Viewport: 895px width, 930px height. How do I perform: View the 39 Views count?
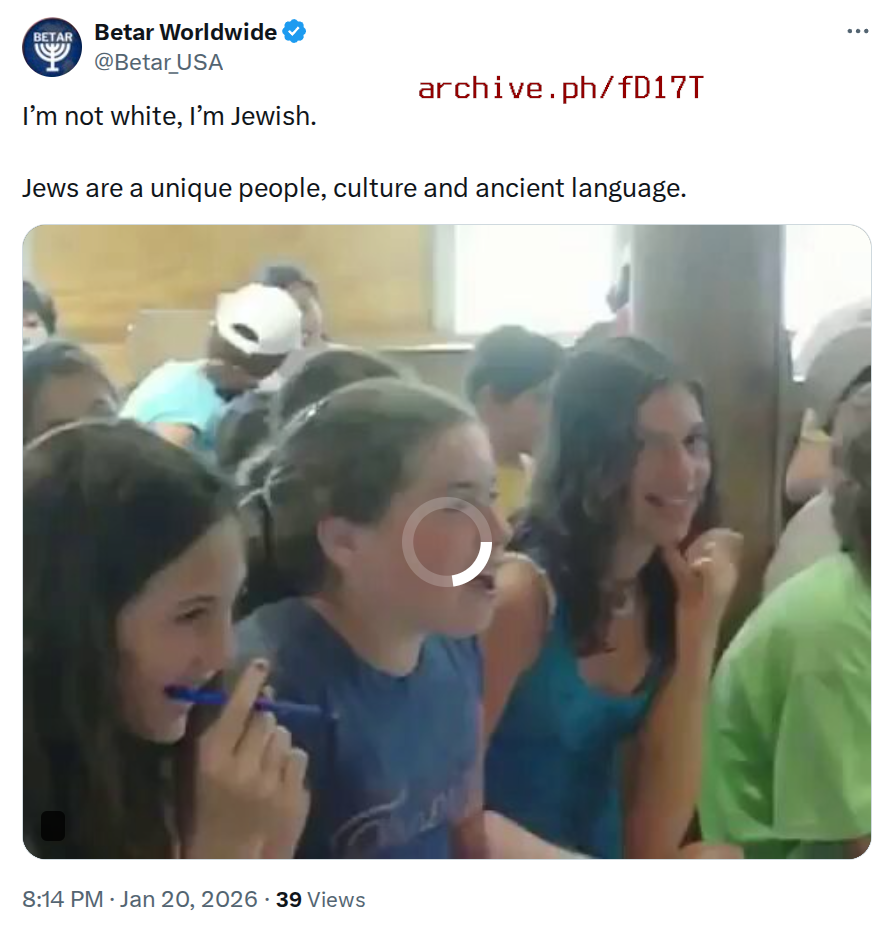tap(320, 899)
